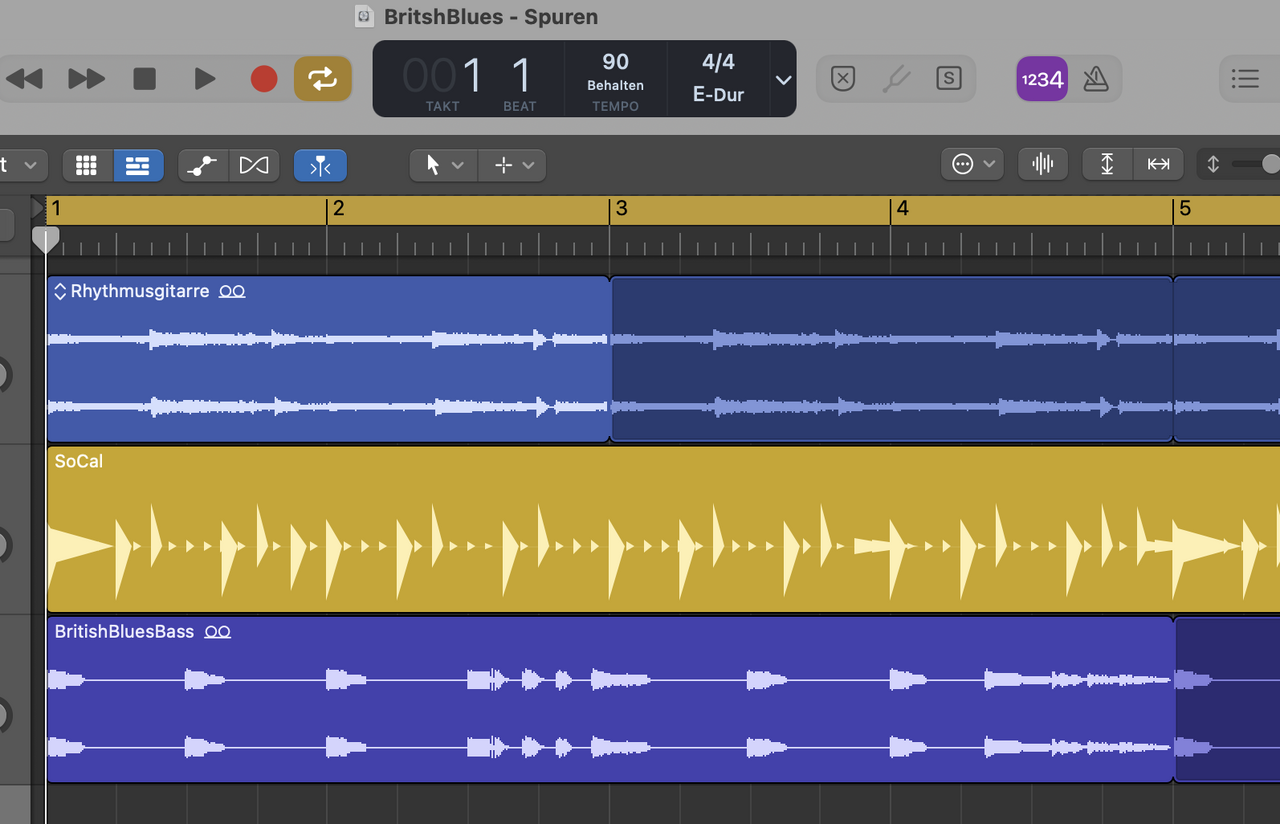
Task: Click ruler bar marker 5
Action: point(1185,209)
